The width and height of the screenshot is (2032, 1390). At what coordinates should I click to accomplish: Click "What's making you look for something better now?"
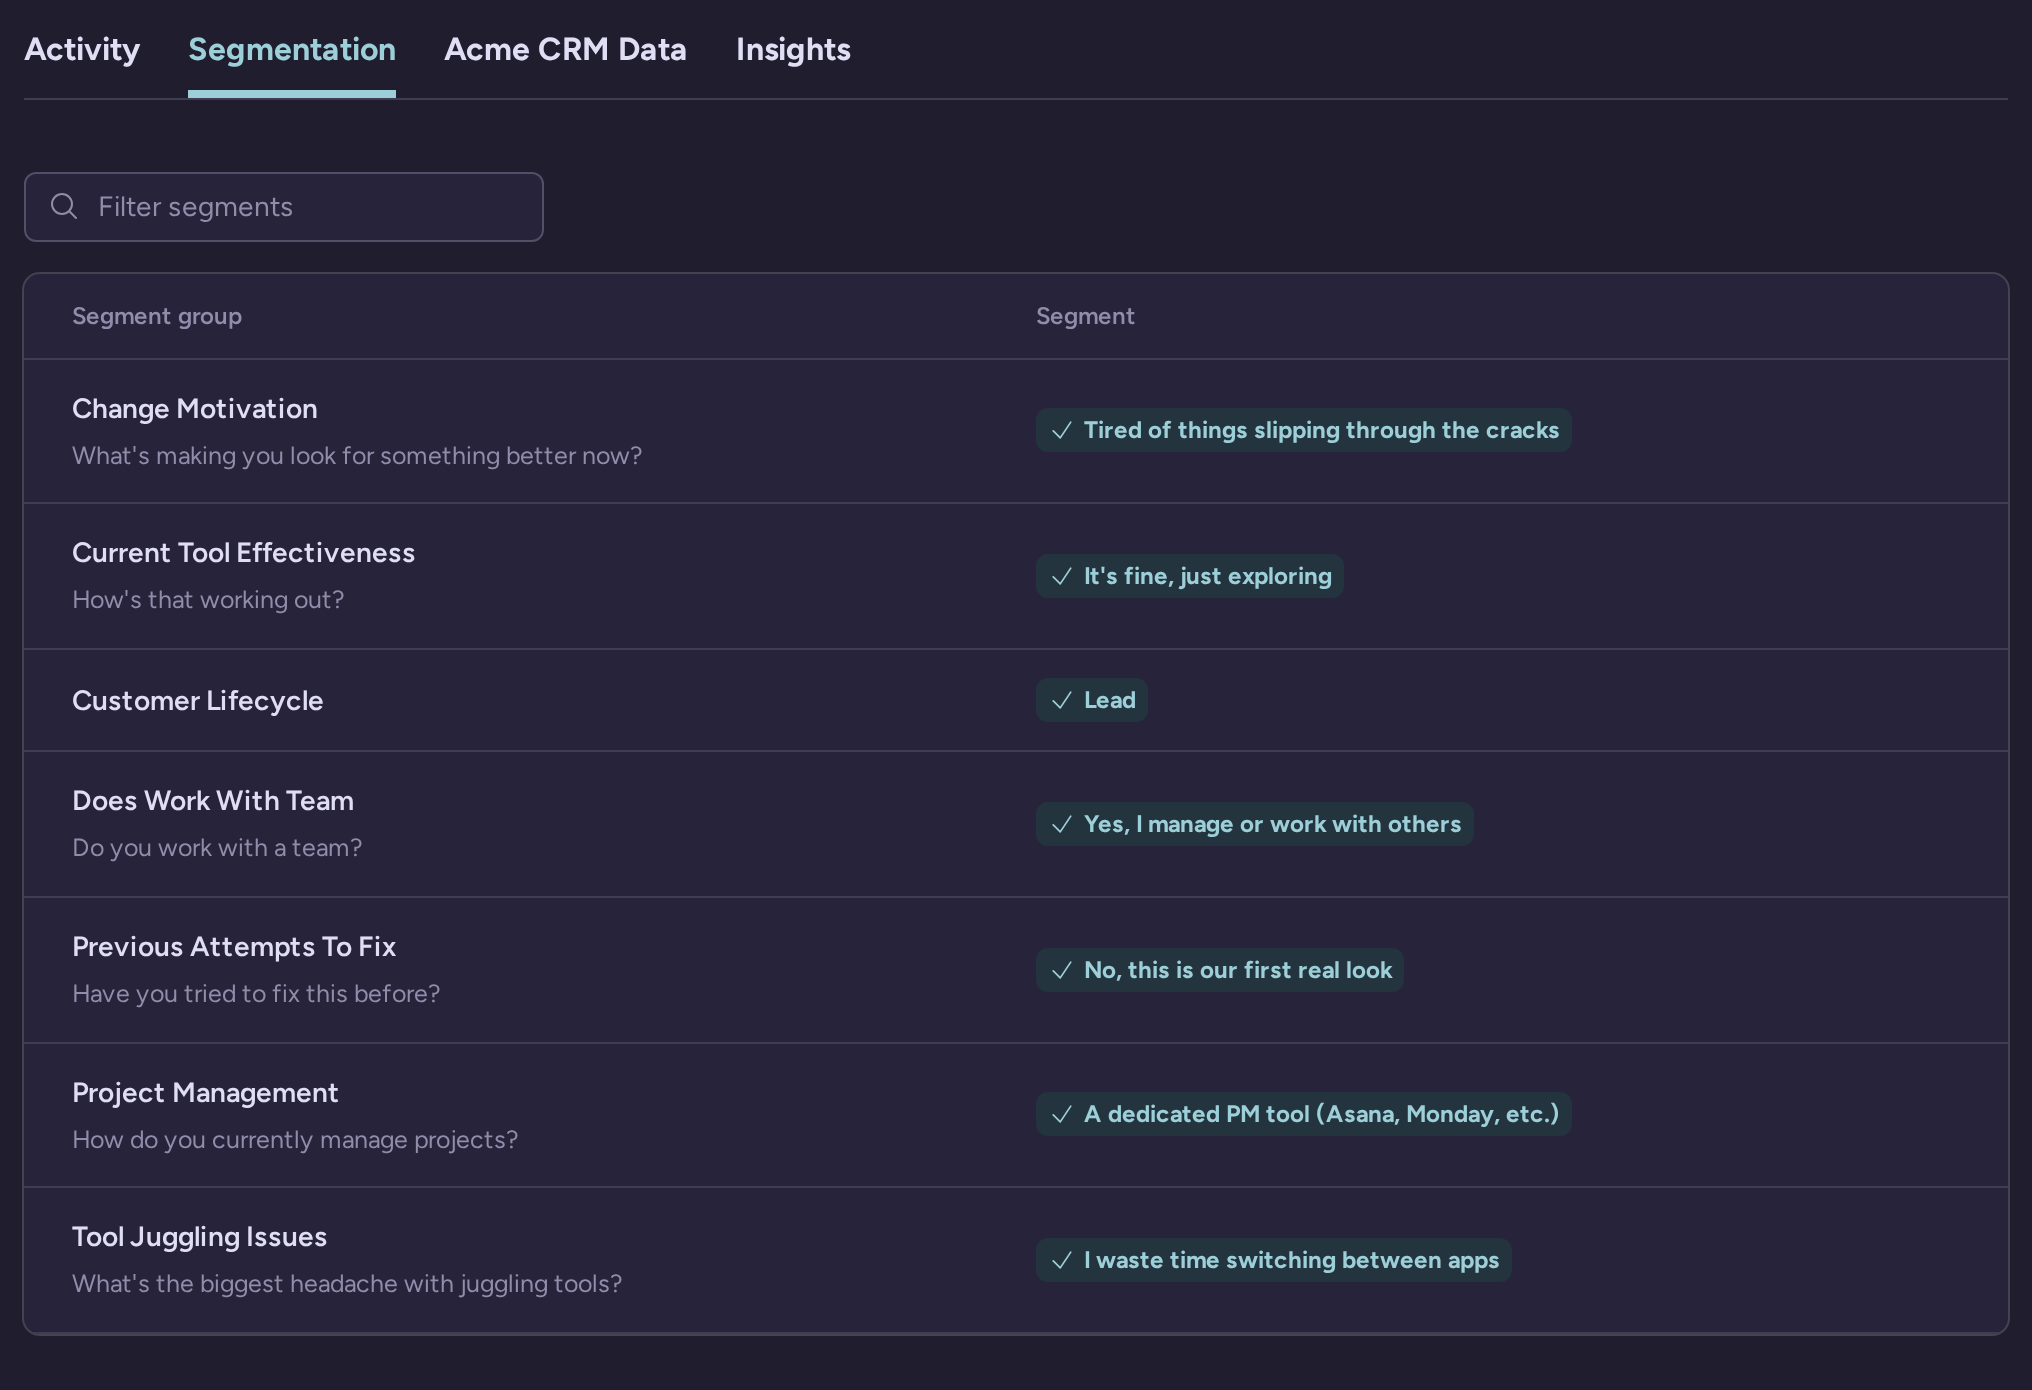(357, 456)
